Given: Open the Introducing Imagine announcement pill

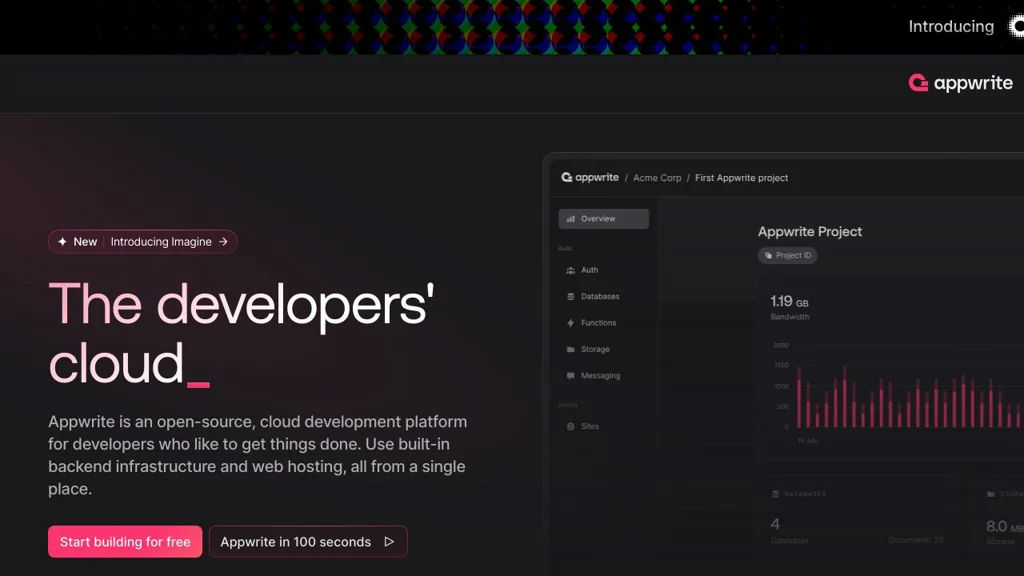Looking at the screenshot, I should click(160, 241).
